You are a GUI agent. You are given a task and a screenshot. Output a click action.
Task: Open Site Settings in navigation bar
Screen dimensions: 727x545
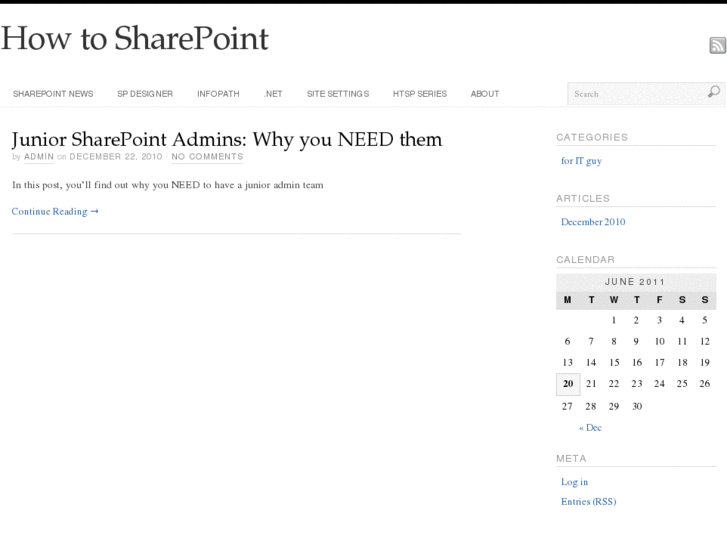pos(338,94)
